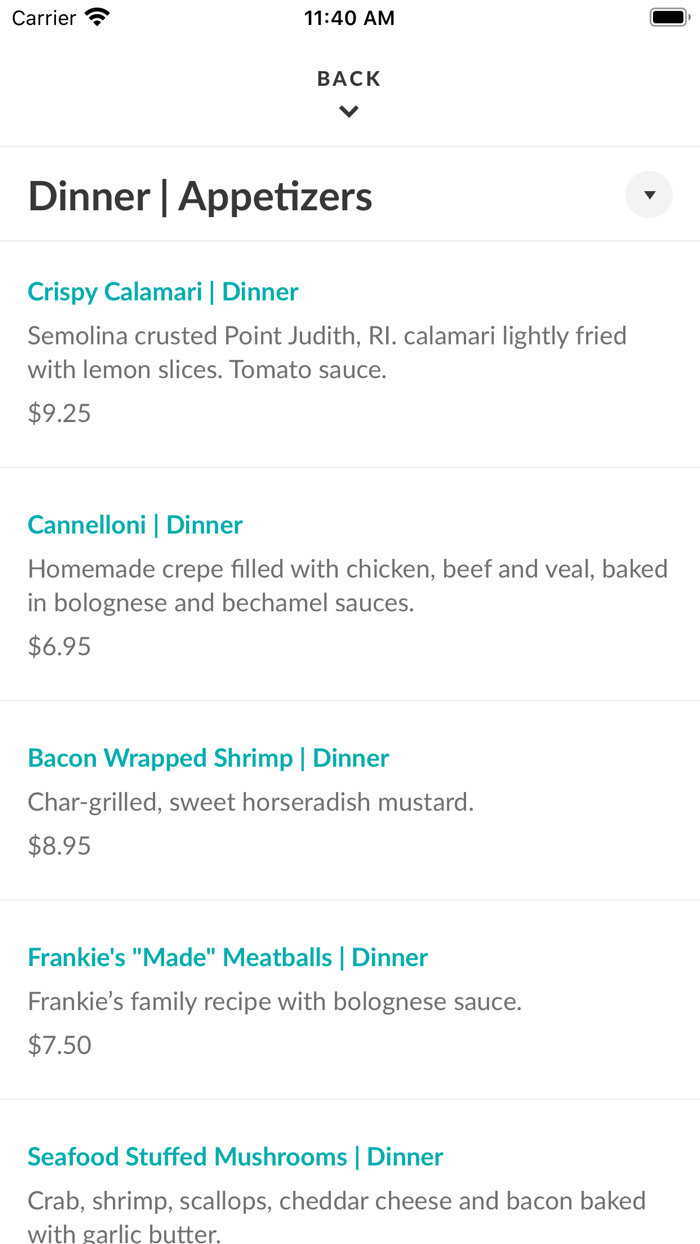Select the Dinner | Appetizers heading
Viewport: 700px width, 1244px height.
(x=200, y=196)
